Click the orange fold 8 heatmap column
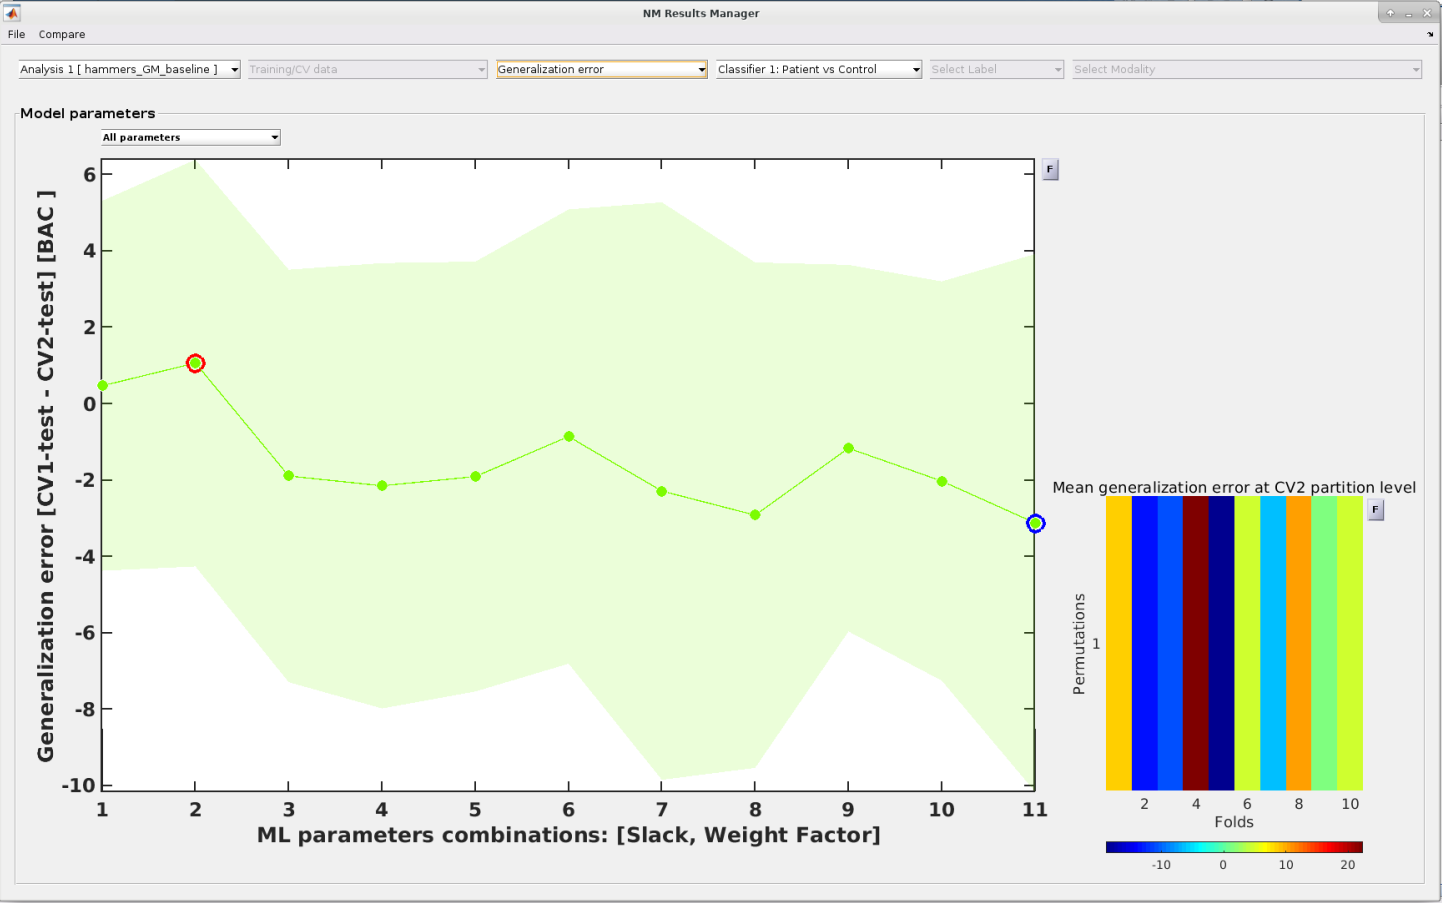1442x903 pixels. pyautogui.click(x=1298, y=643)
